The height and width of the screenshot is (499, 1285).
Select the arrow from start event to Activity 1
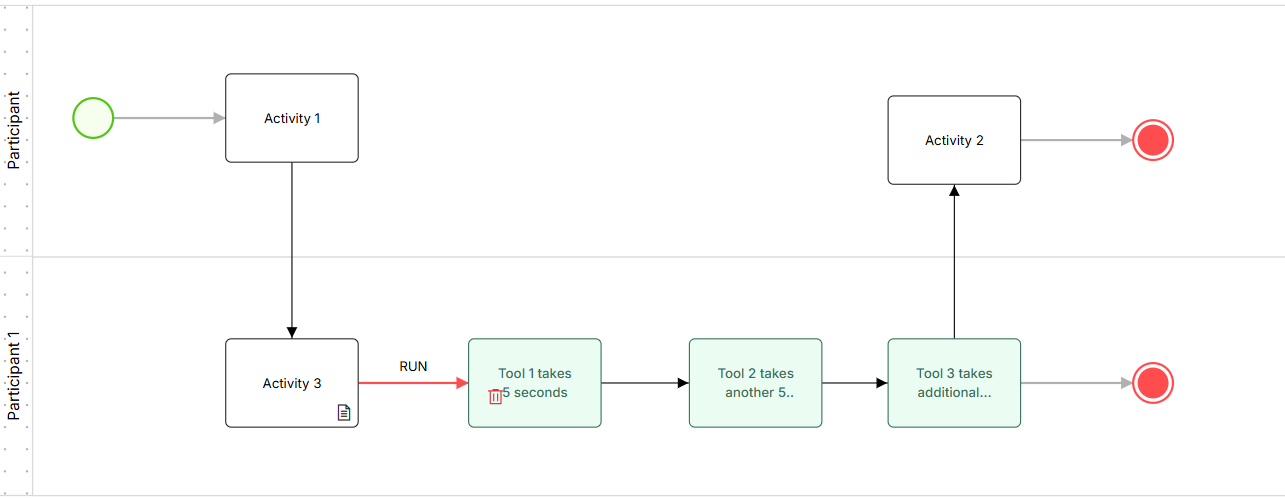point(169,118)
